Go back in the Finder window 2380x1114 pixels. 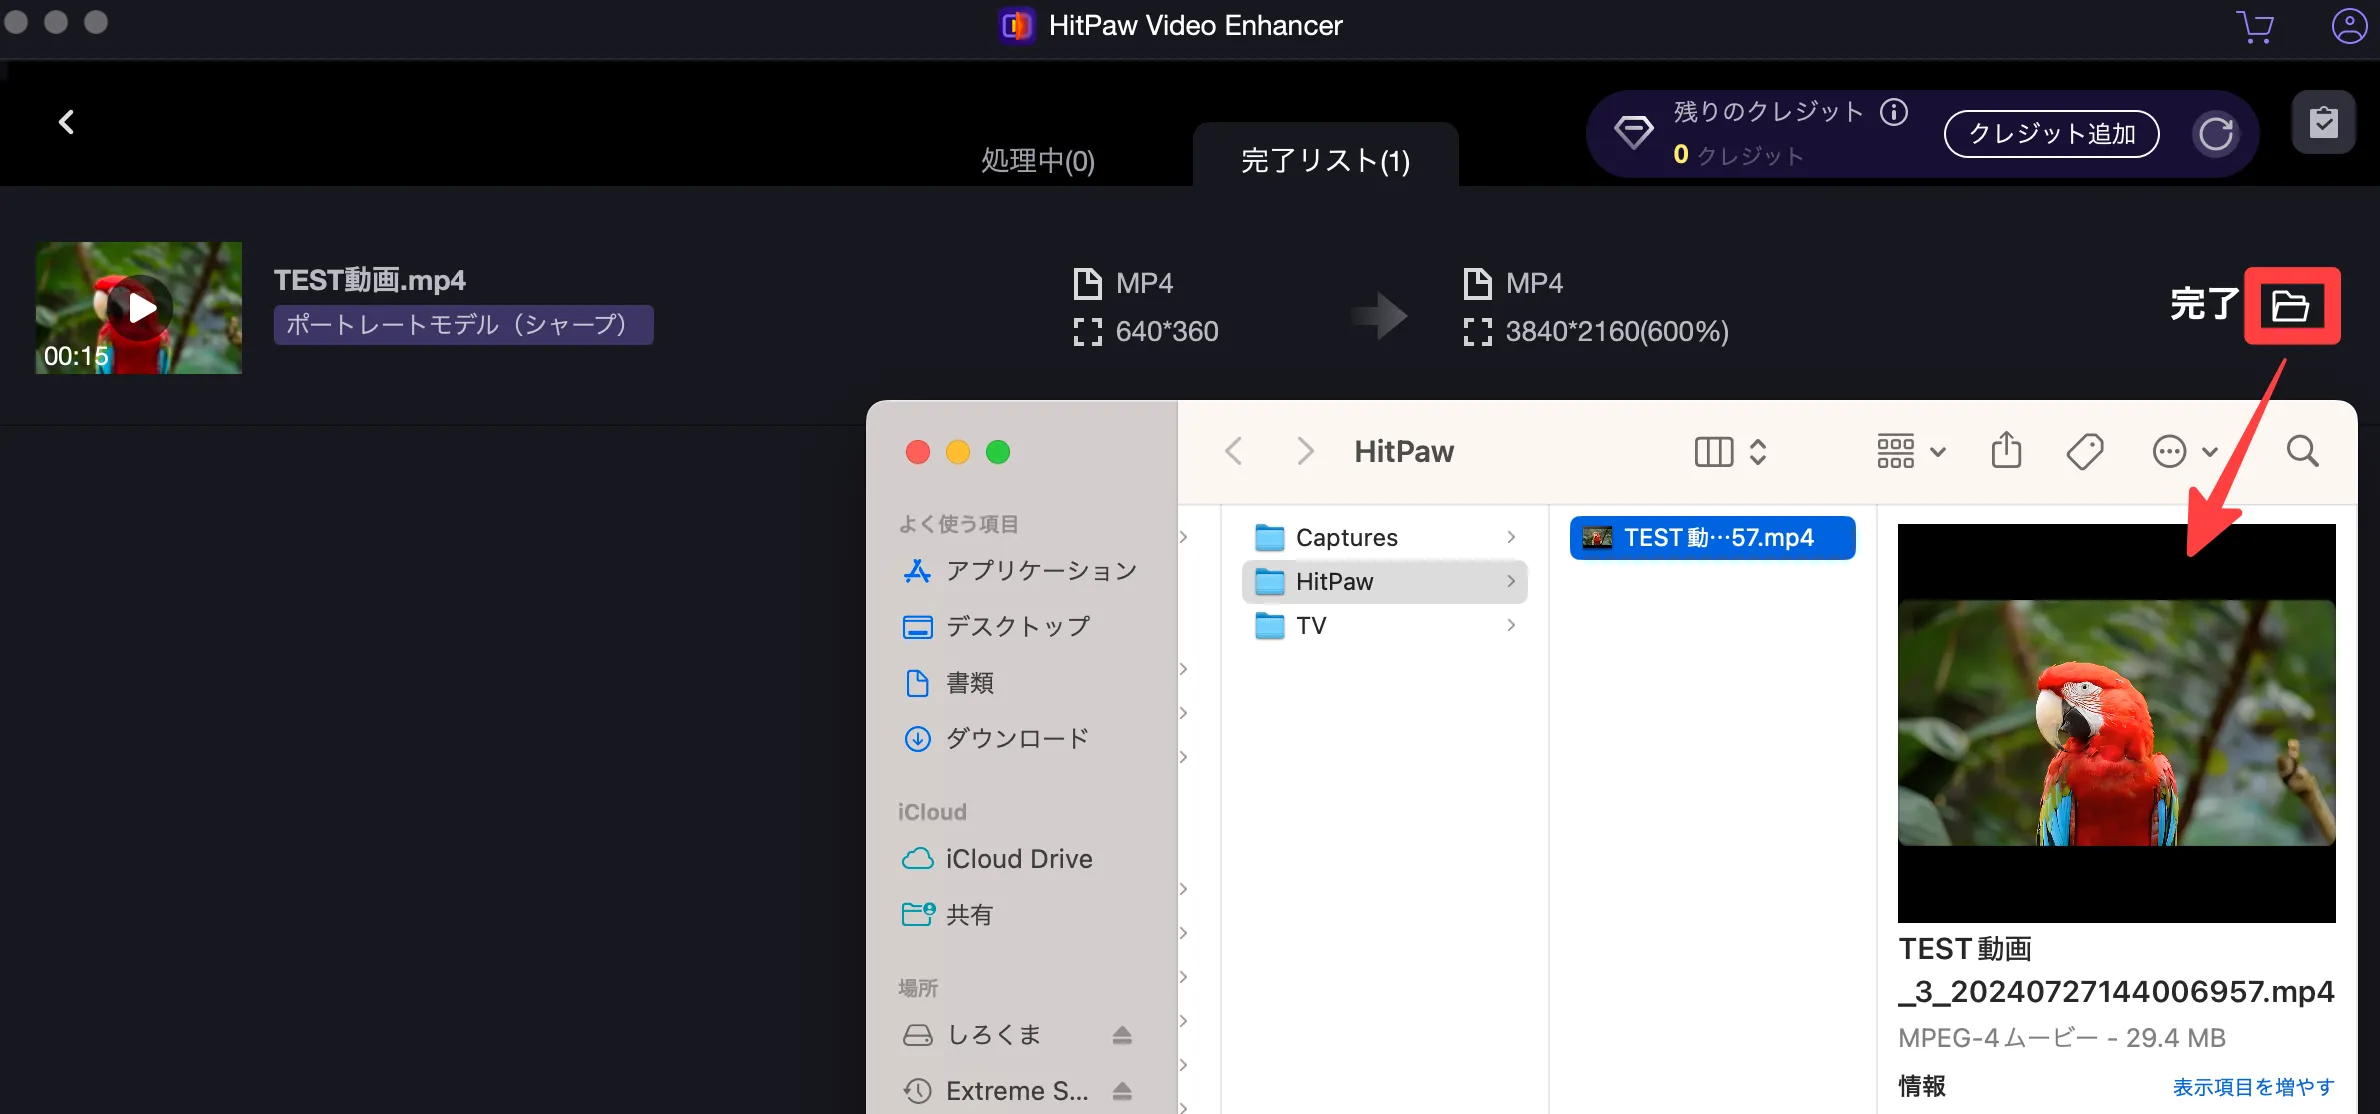[1234, 451]
